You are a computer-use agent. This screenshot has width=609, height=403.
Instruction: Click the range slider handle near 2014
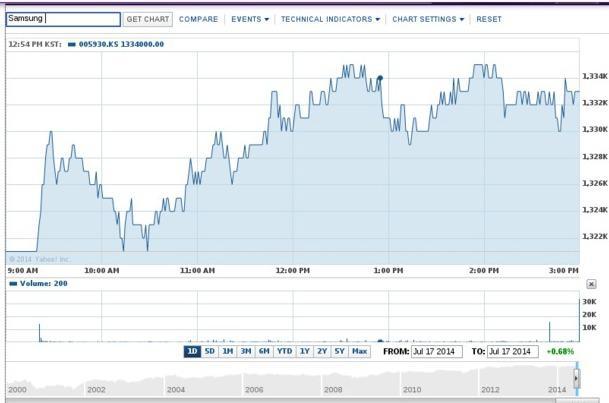click(x=577, y=378)
